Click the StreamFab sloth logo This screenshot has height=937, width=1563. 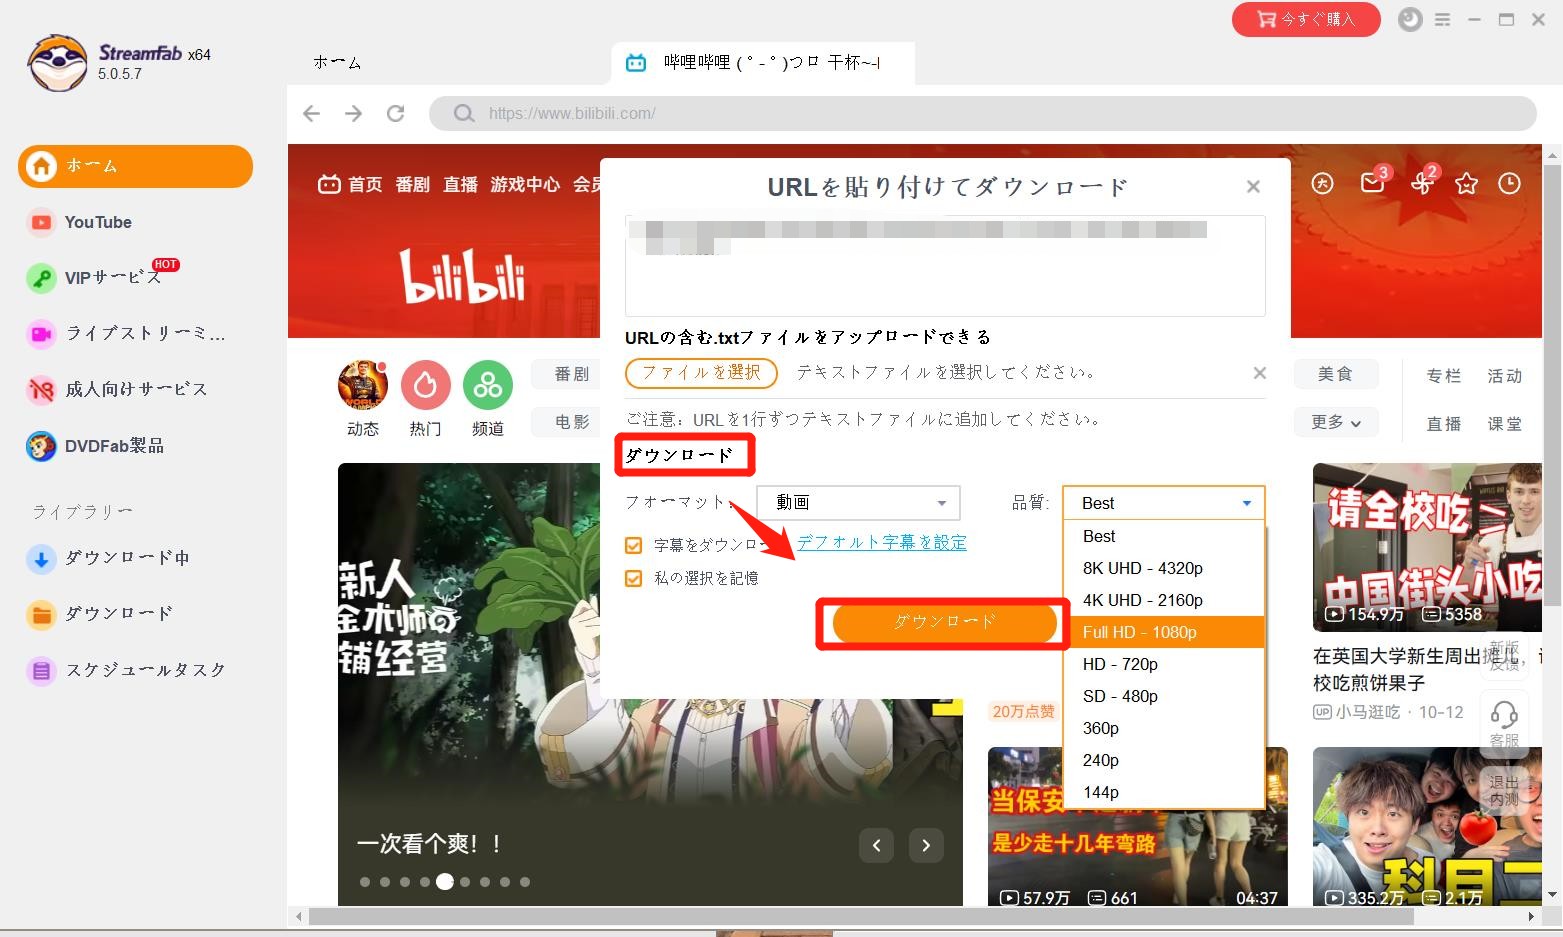pyautogui.click(x=57, y=63)
